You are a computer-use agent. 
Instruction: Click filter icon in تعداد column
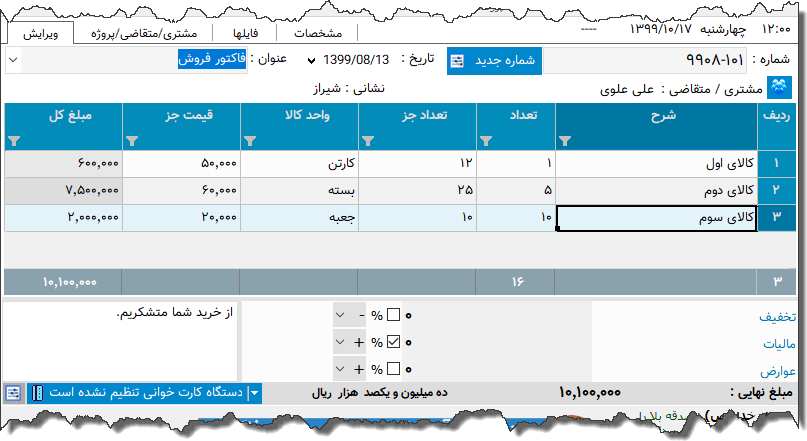[x=486, y=141]
